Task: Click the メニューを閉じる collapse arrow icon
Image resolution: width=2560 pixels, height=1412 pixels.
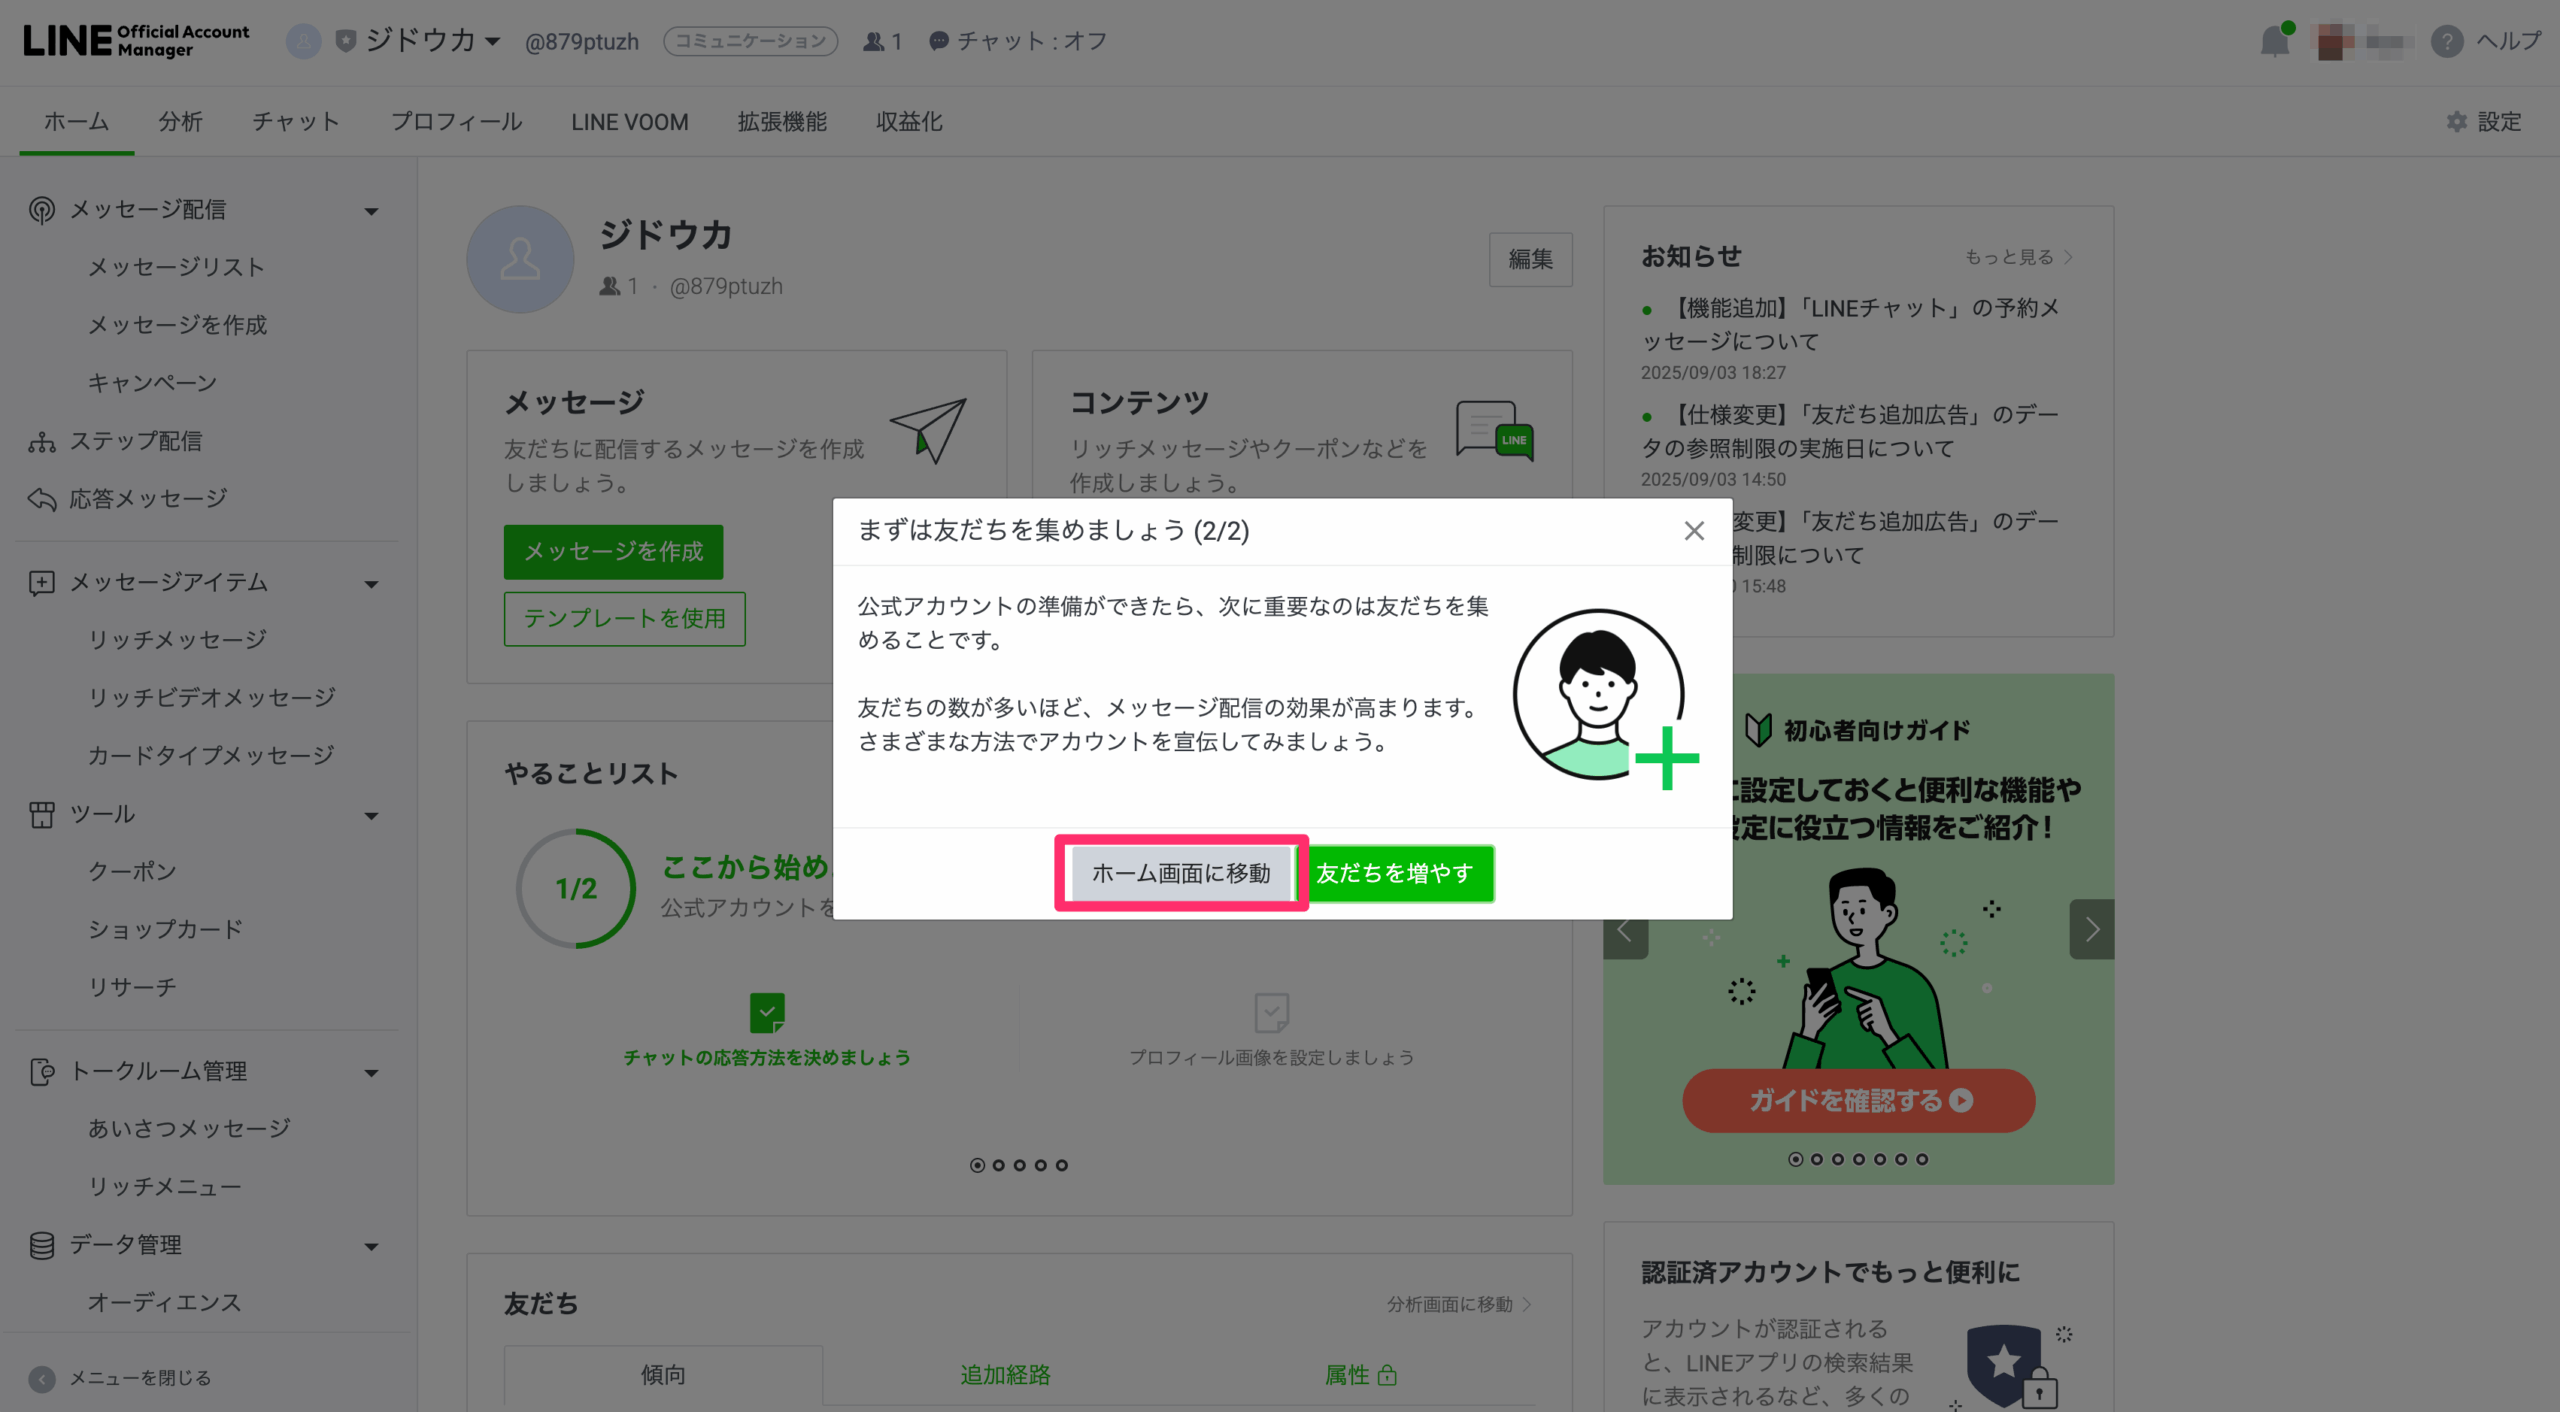Action: click(41, 1379)
